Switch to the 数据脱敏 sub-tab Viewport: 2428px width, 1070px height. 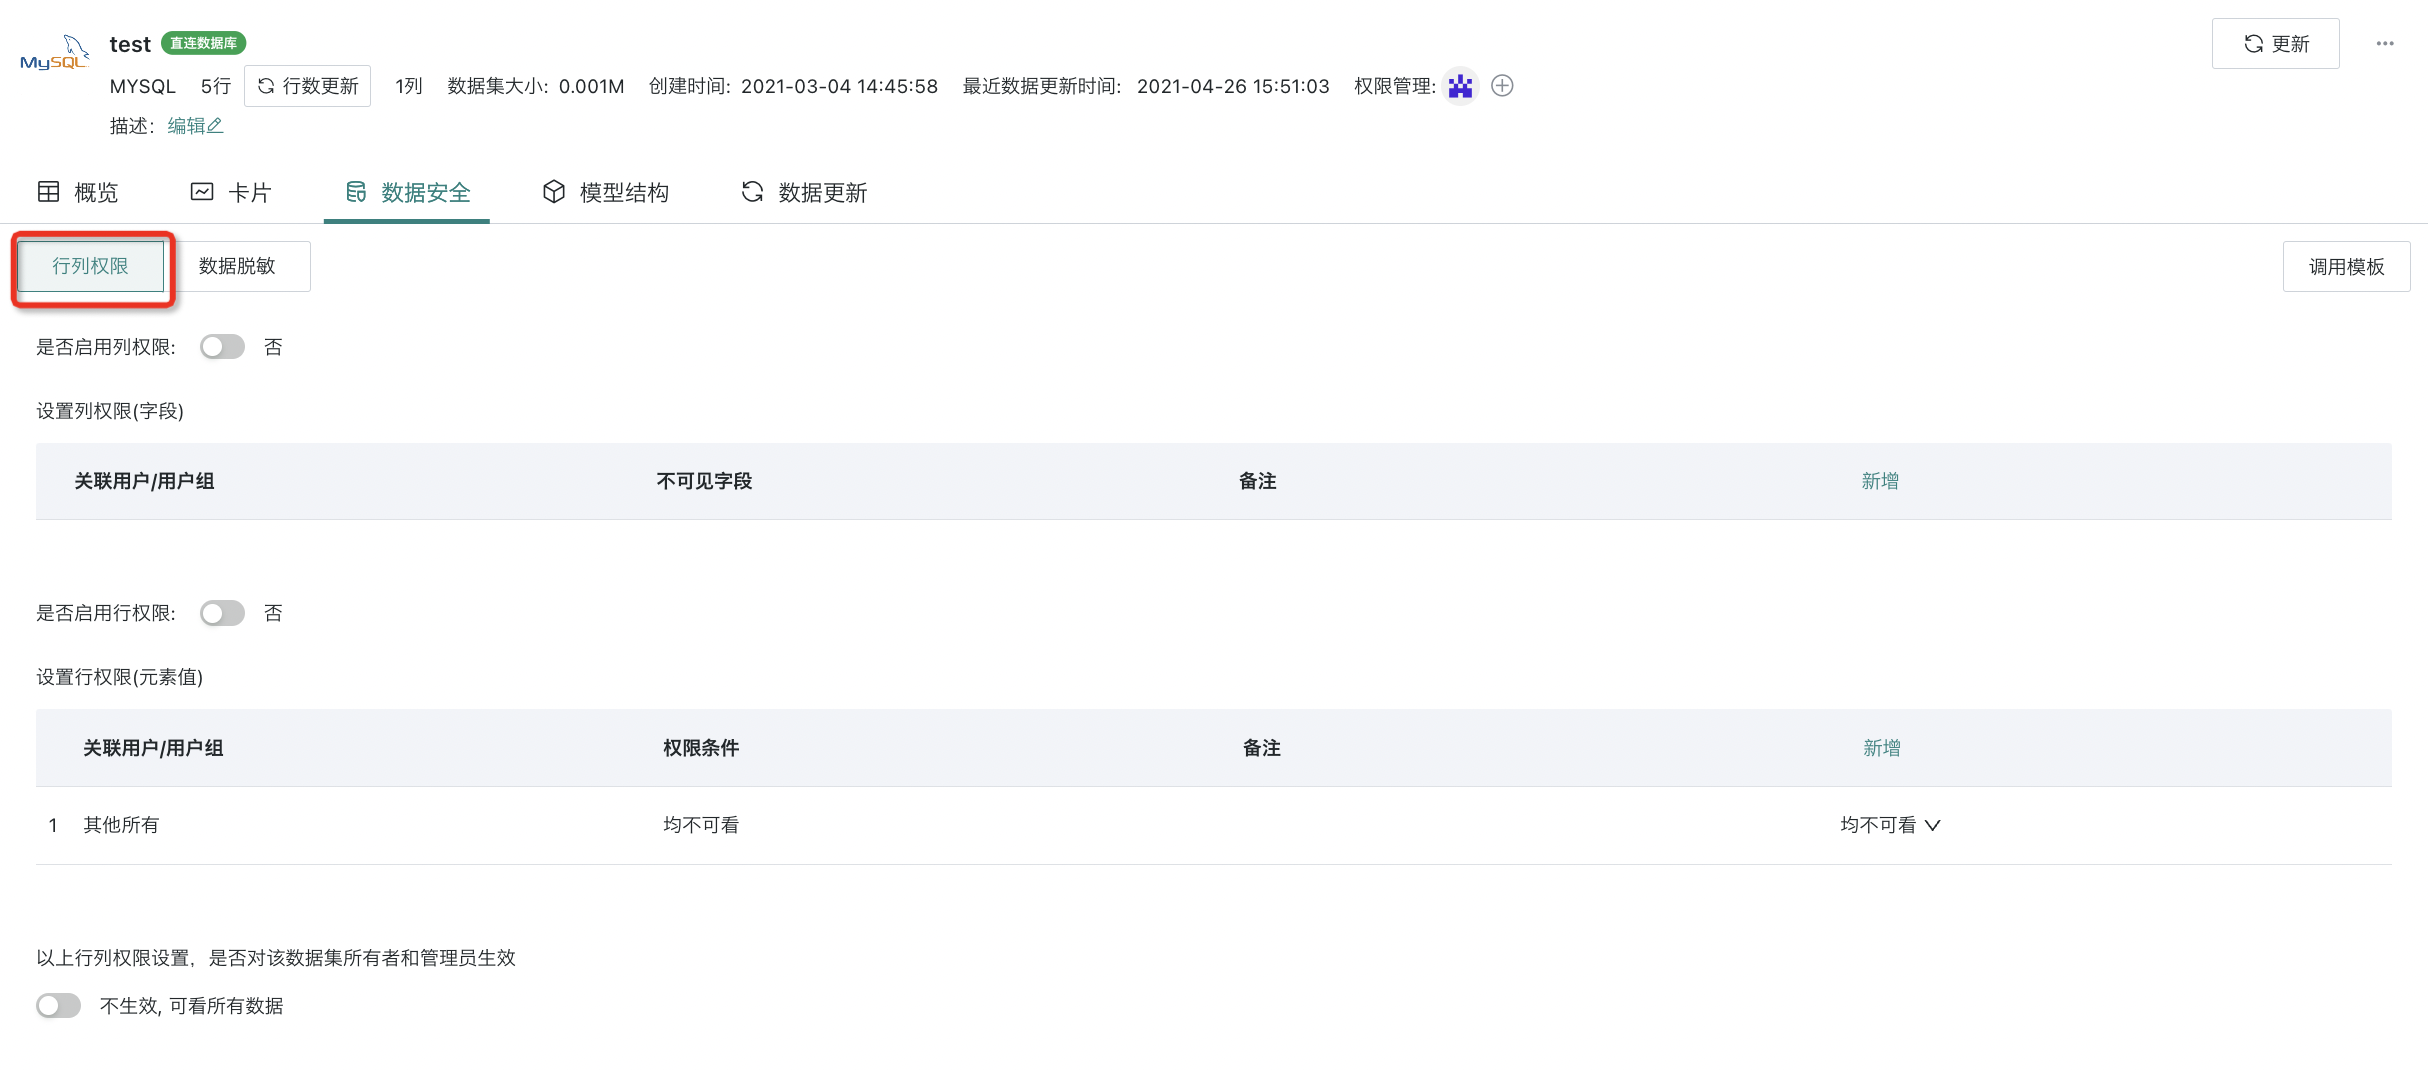[237, 266]
